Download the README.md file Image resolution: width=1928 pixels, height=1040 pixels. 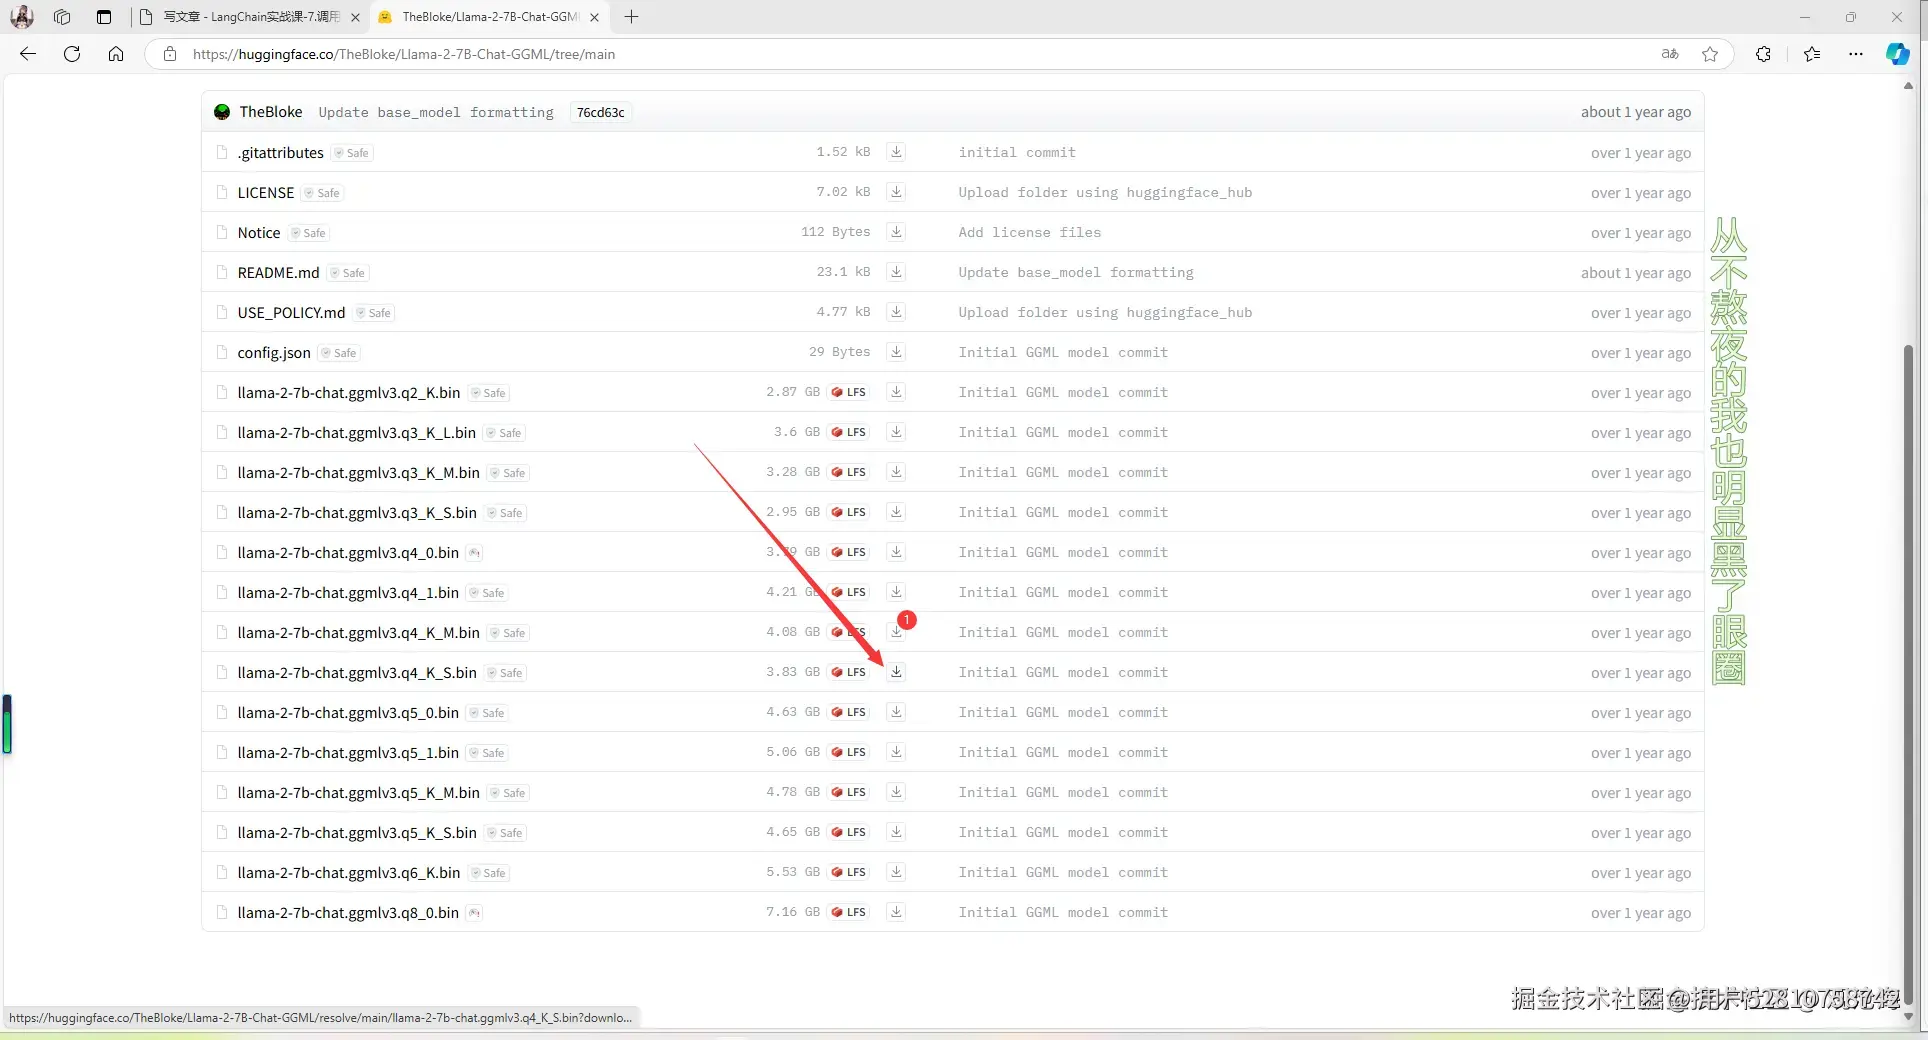[896, 272]
